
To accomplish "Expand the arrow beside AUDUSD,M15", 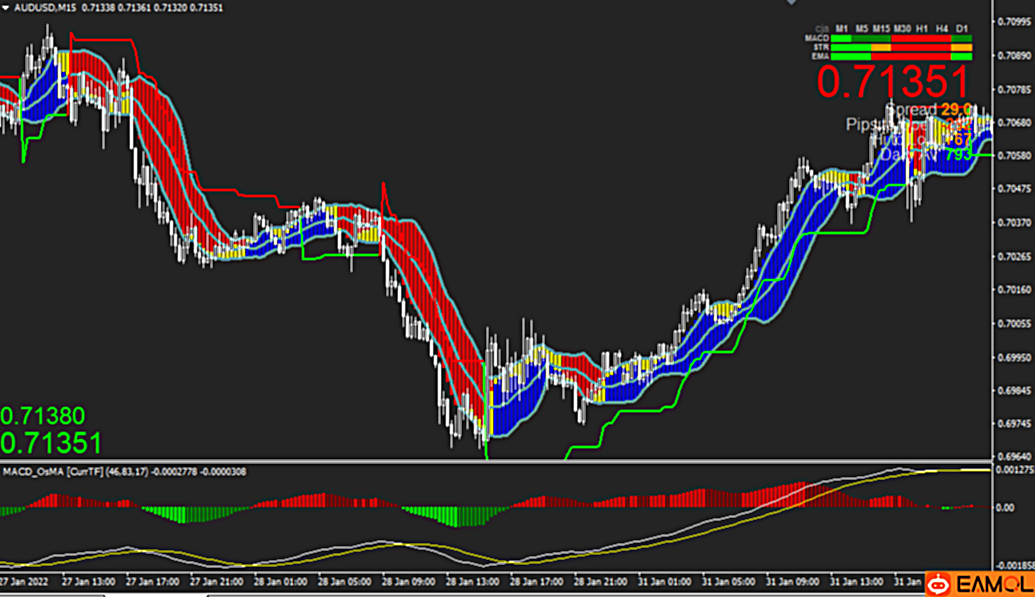I will point(7,7).
